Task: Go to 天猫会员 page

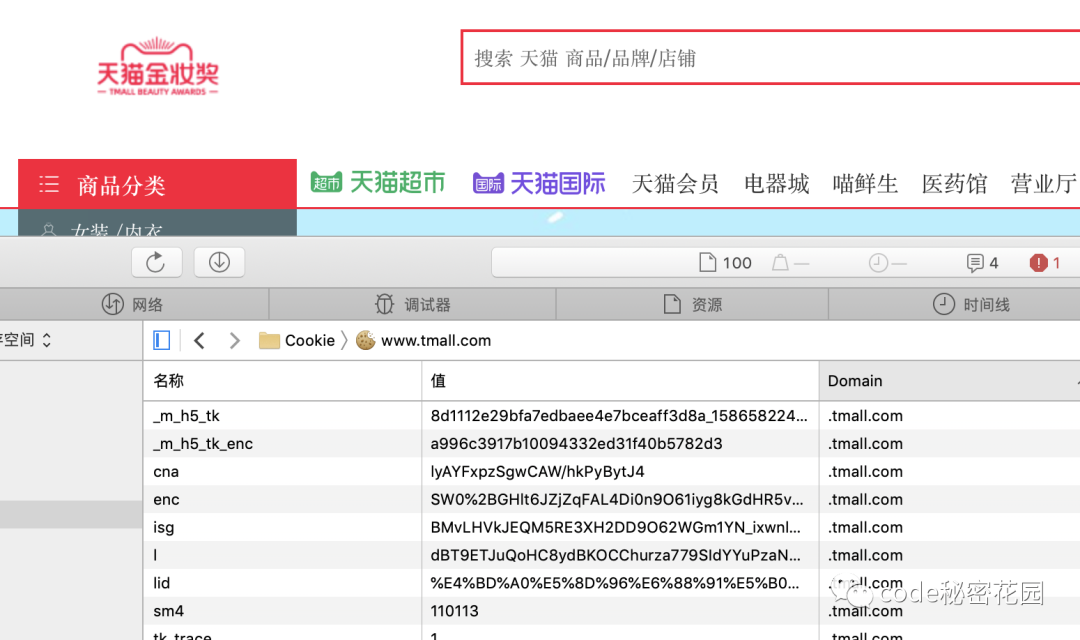Action: tap(675, 184)
